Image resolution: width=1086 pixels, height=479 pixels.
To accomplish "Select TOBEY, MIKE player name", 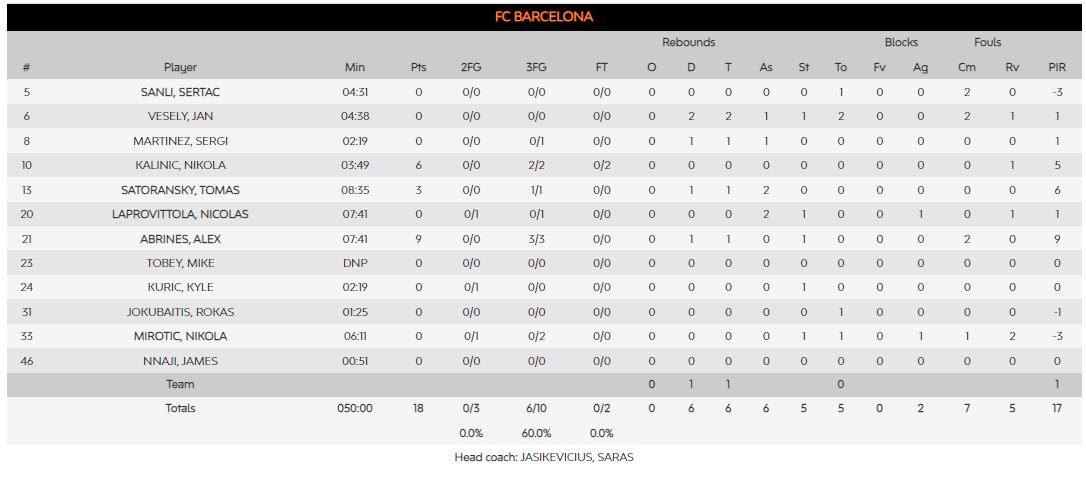I will click(x=180, y=263).
